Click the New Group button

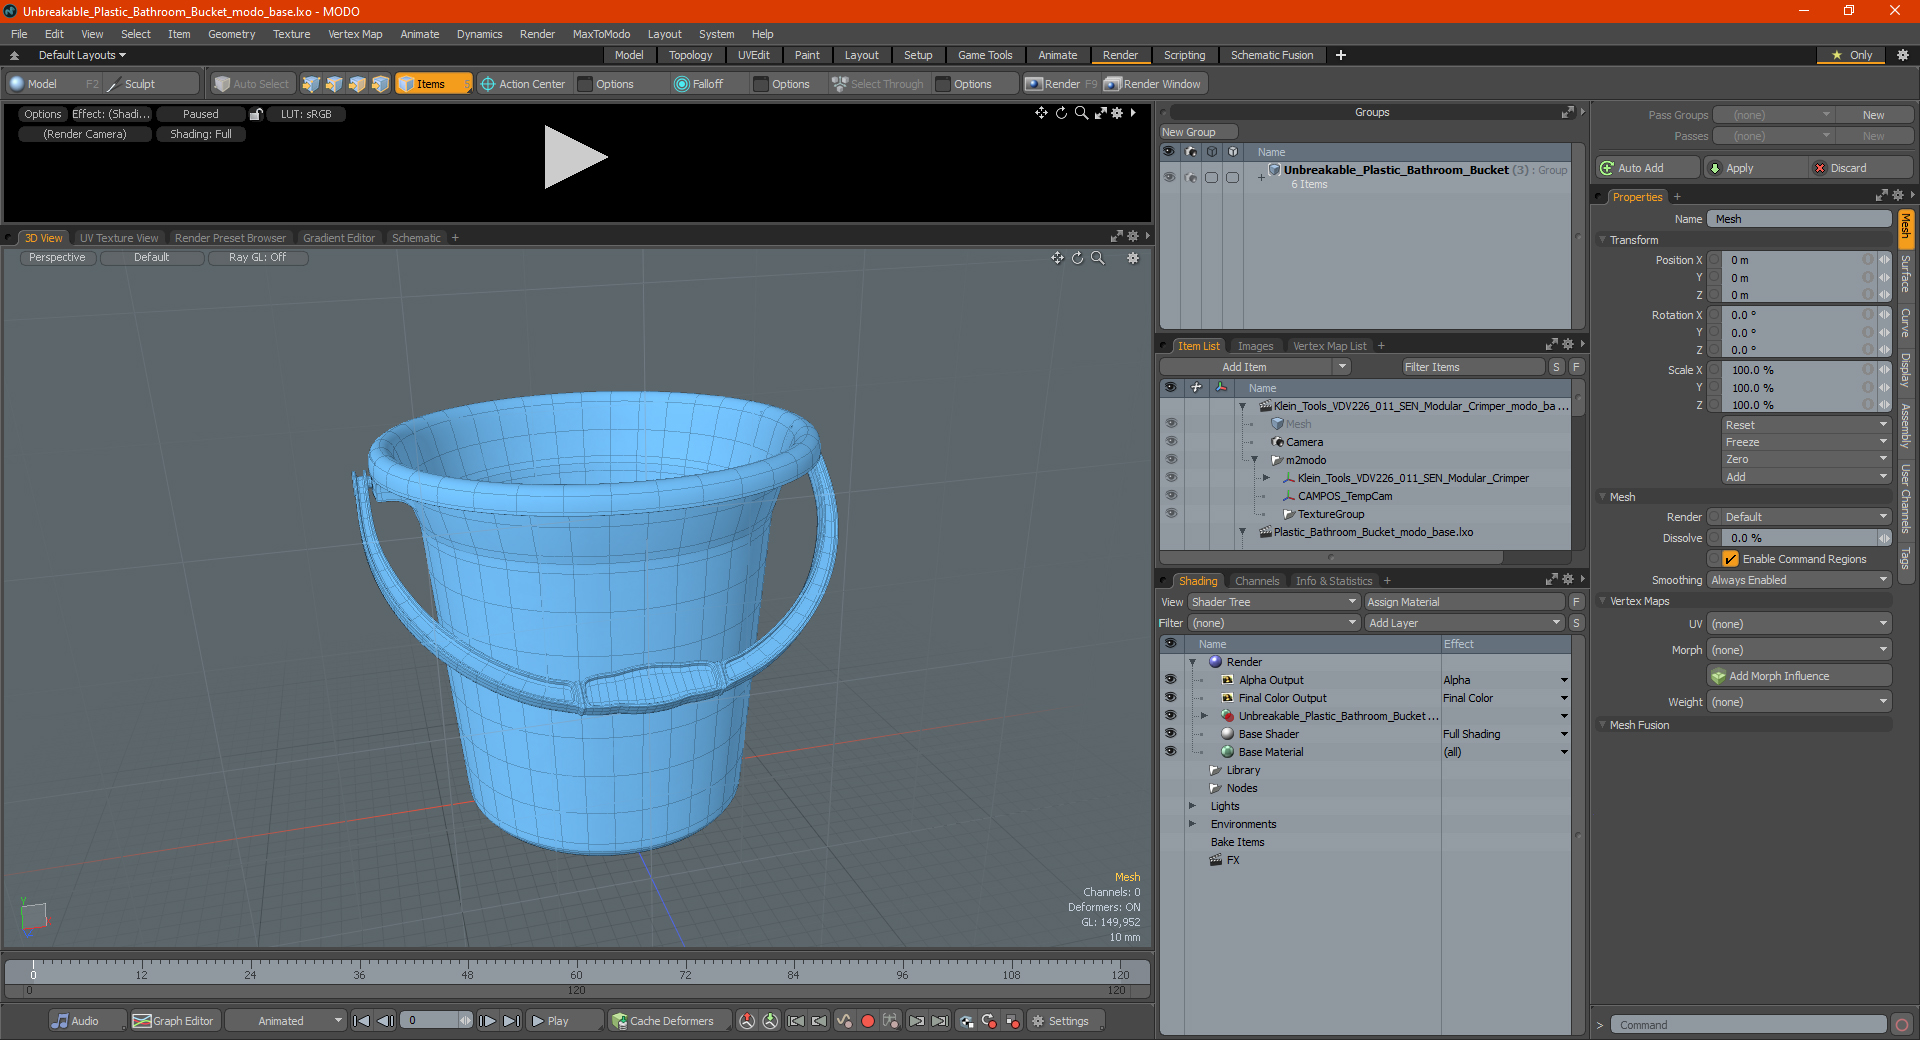[x=1198, y=132]
